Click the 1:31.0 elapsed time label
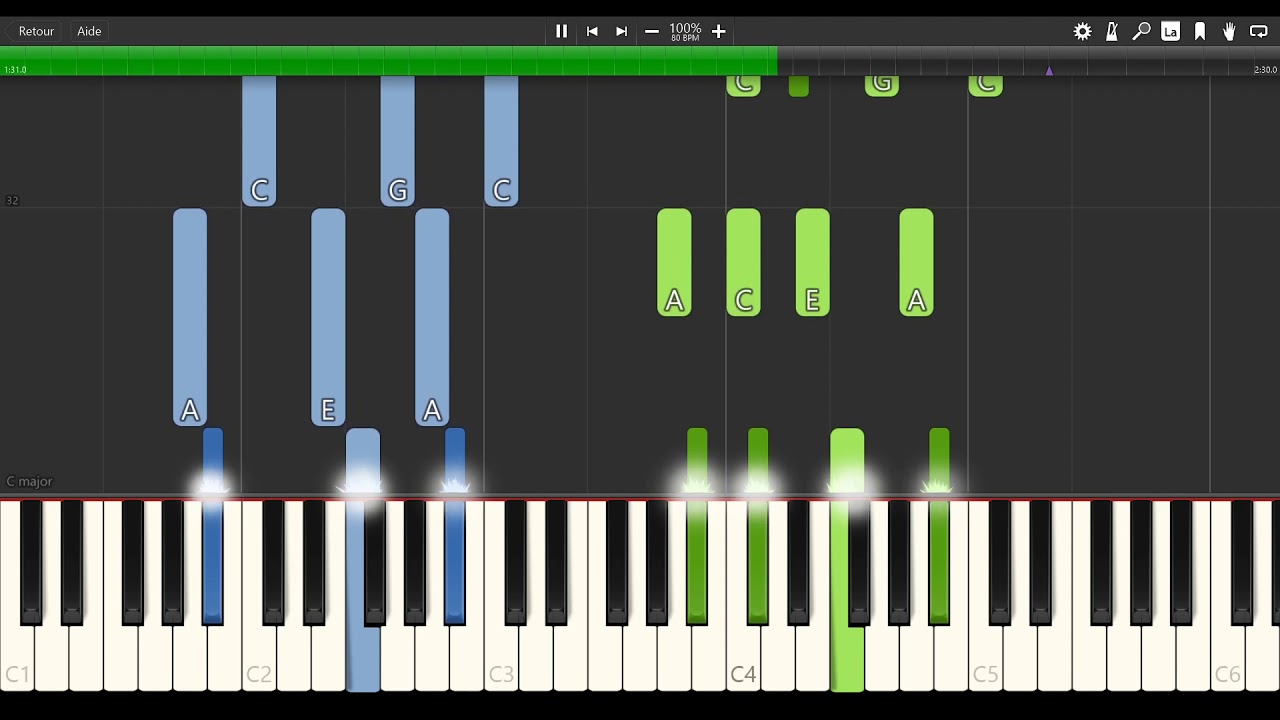The width and height of the screenshot is (1280, 720). coord(15,70)
